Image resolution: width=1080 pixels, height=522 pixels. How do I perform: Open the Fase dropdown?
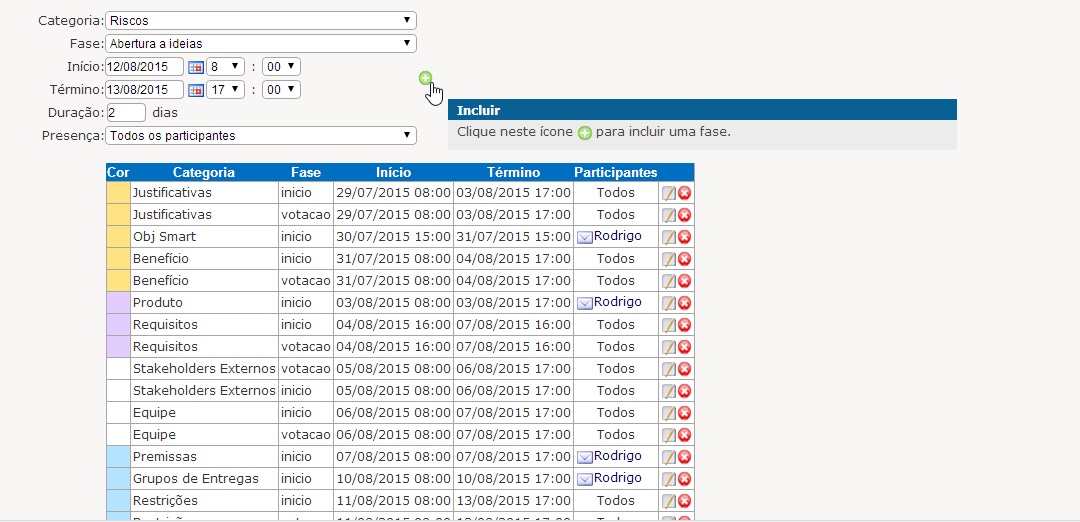(x=260, y=43)
